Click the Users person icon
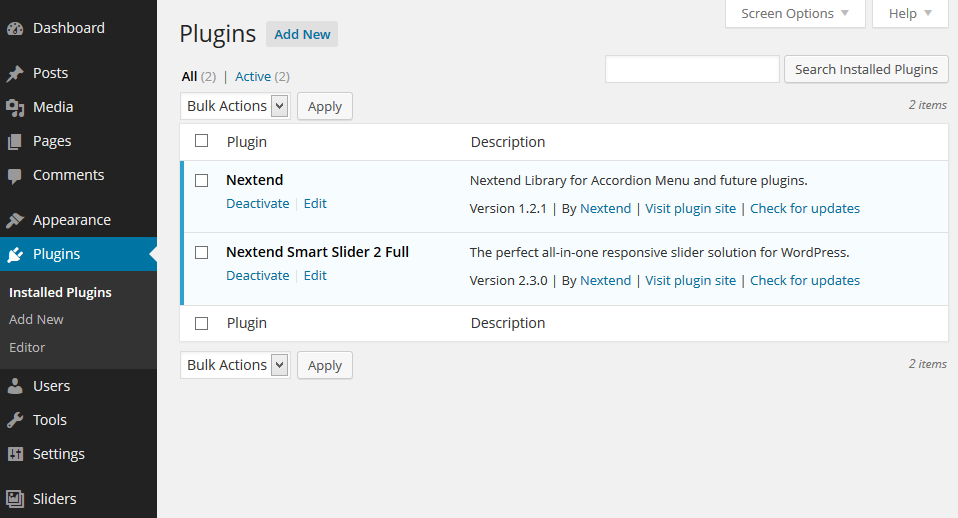This screenshot has width=958, height=518. [15, 386]
